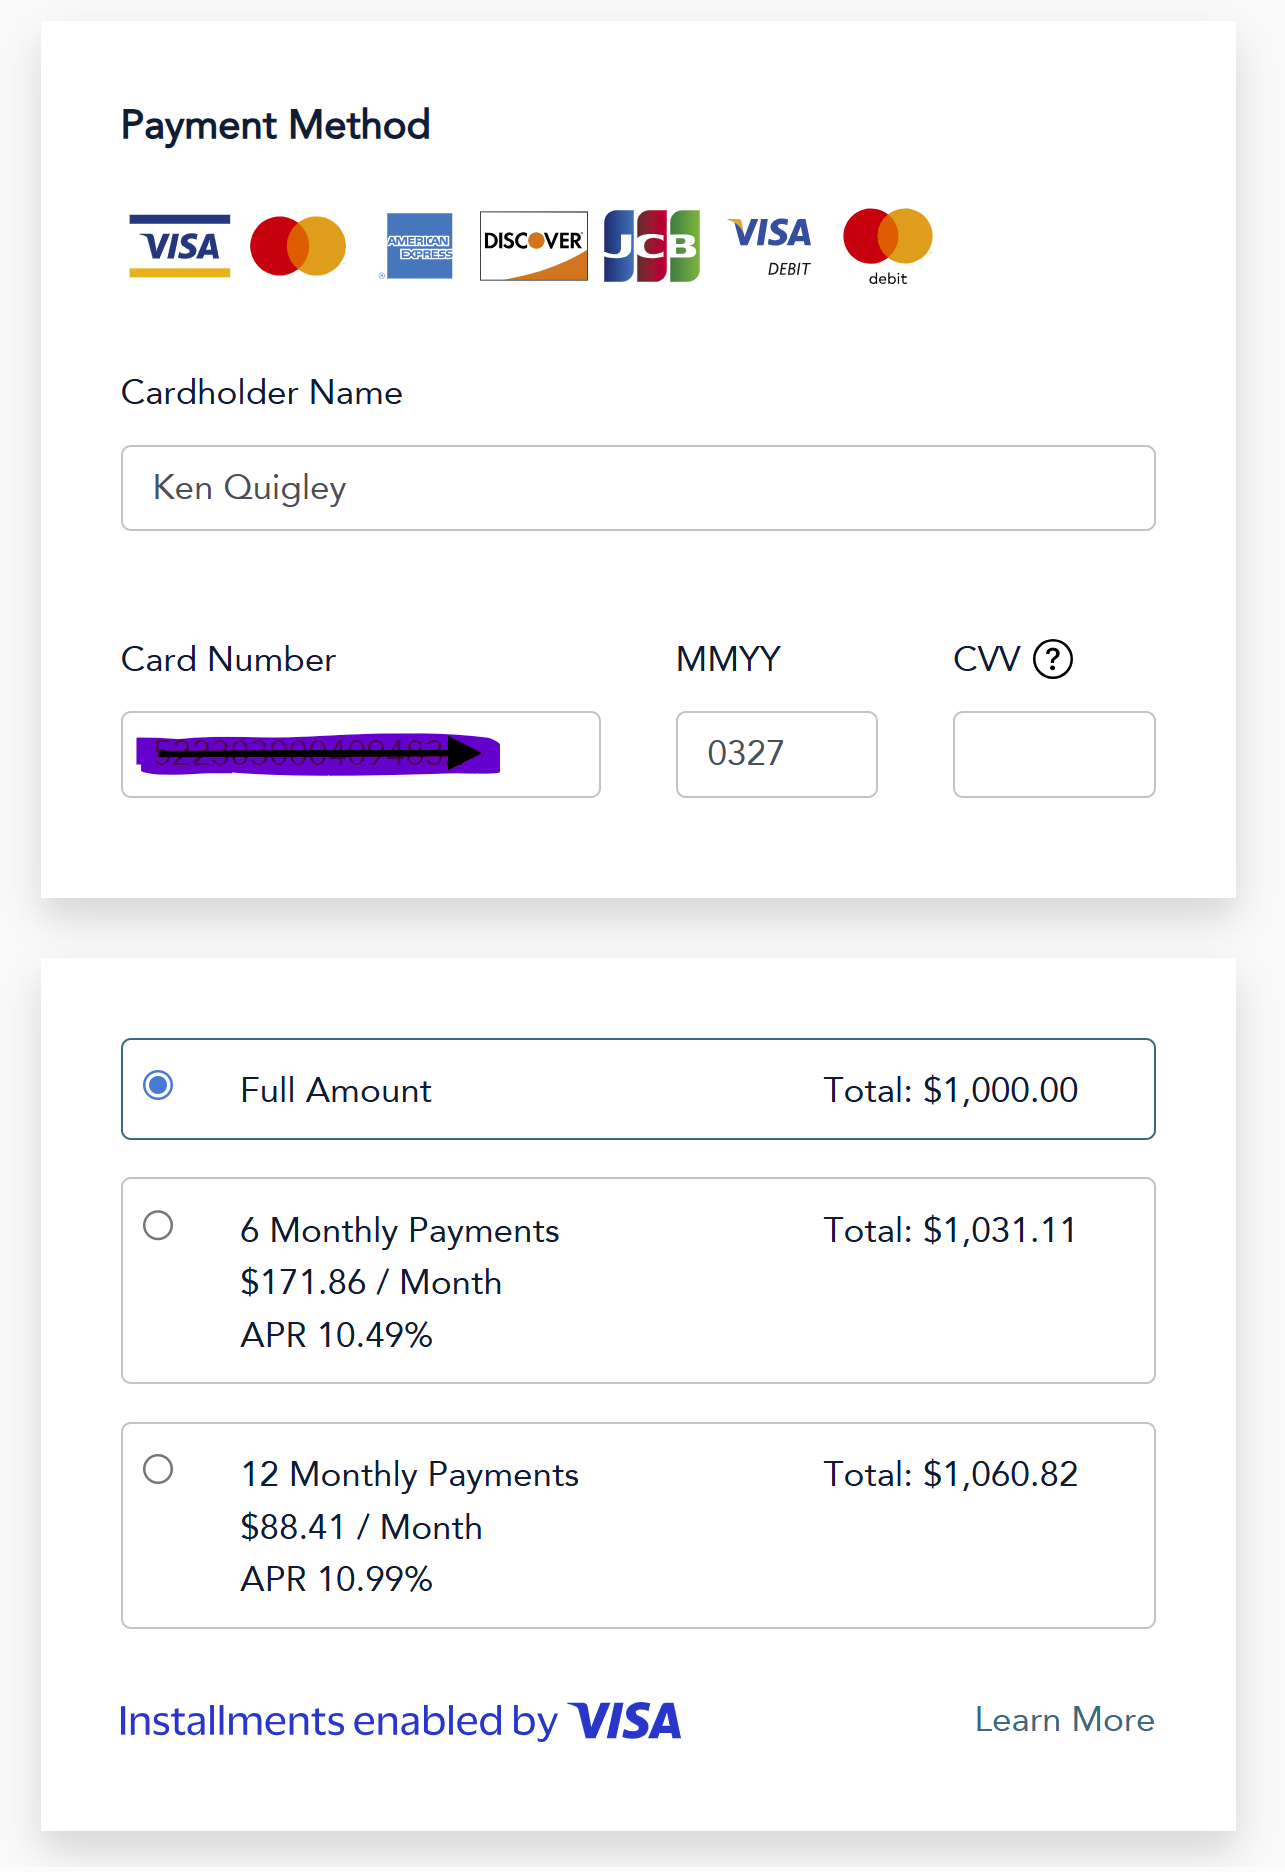
Task: Select the 12 Monthly Payments radio option
Action: tap(158, 1469)
